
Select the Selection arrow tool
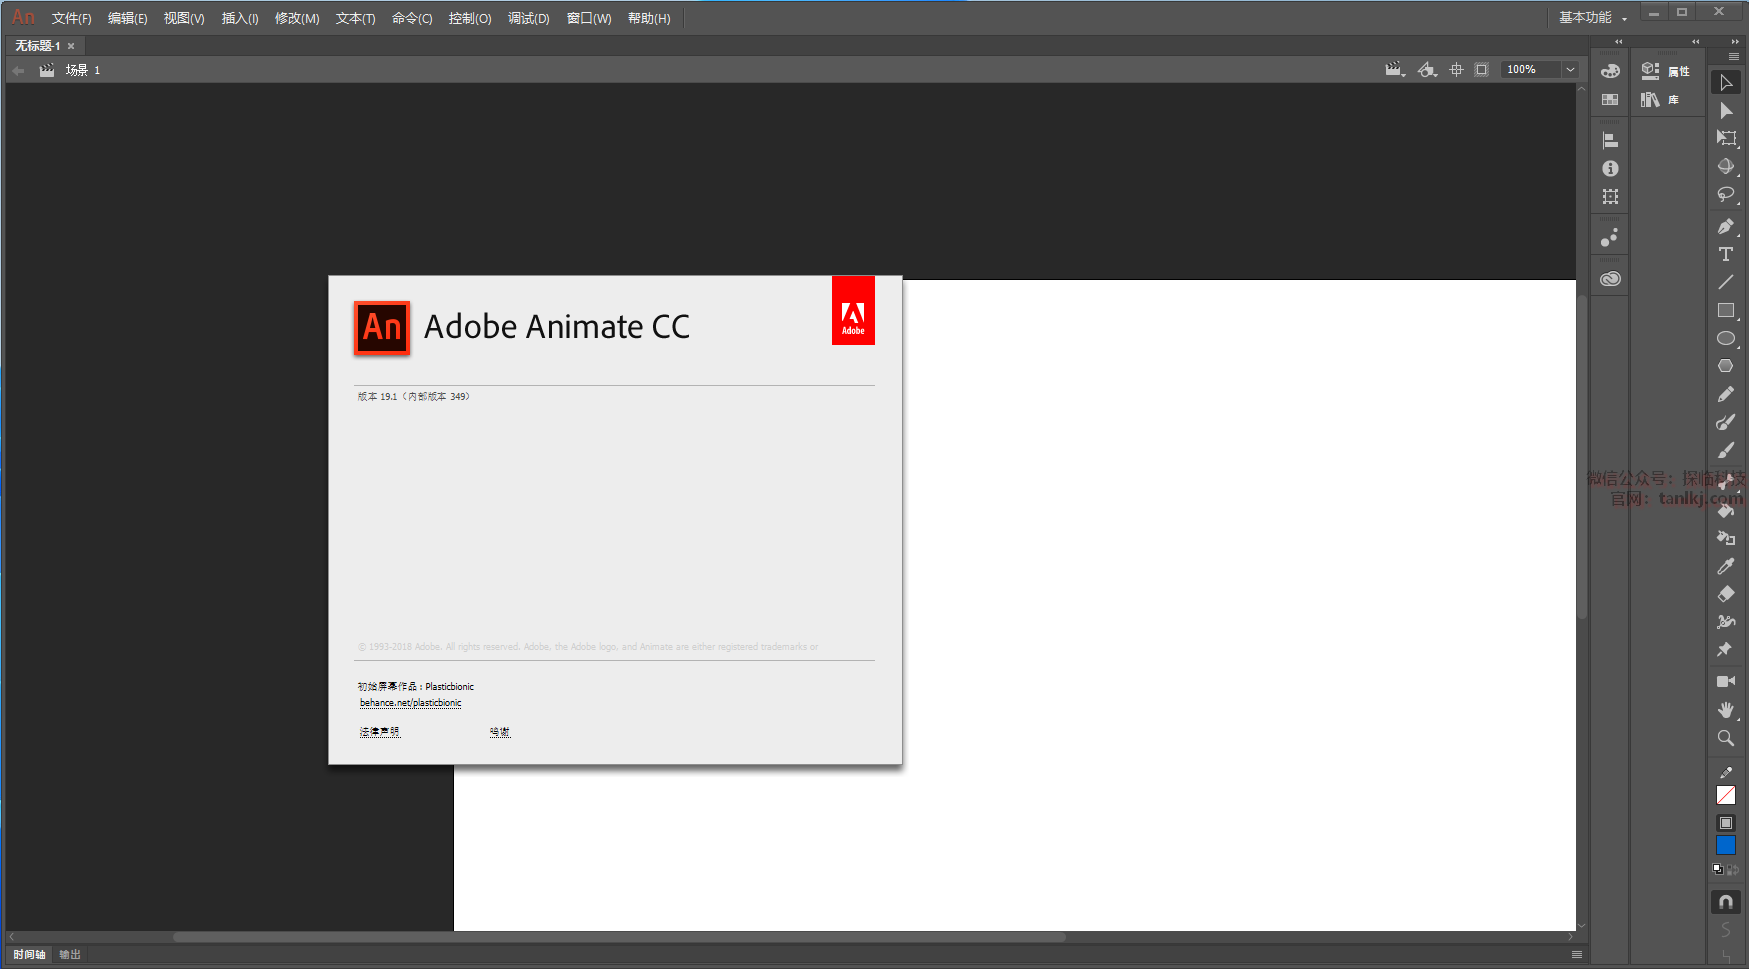click(1726, 82)
